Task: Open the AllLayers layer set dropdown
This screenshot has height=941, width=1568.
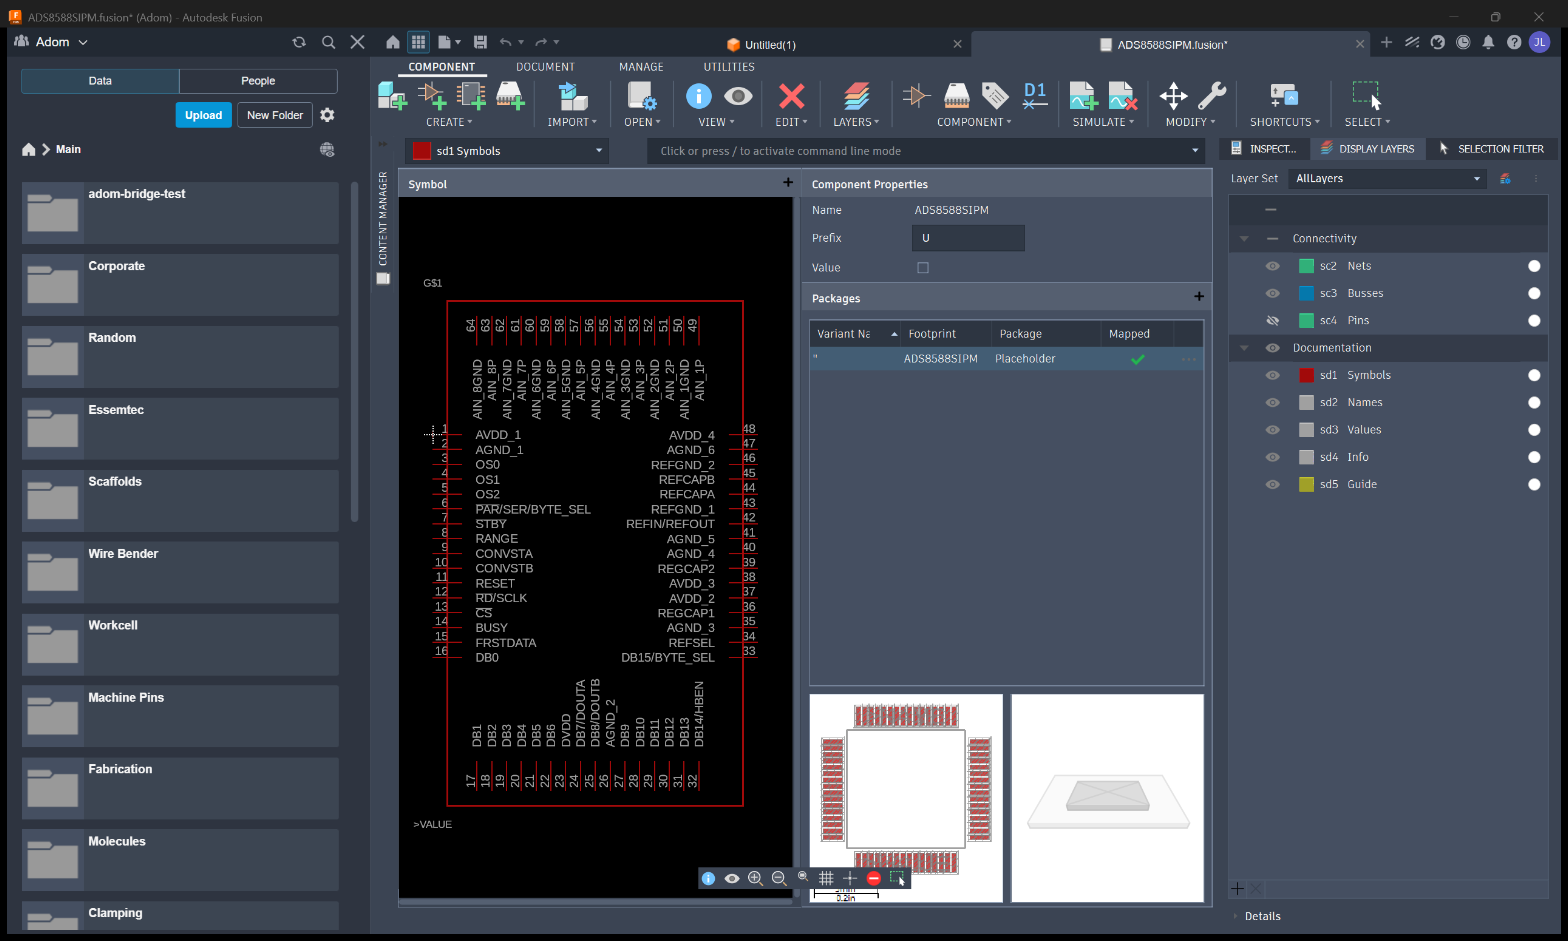Action: pyautogui.click(x=1388, y=179)
